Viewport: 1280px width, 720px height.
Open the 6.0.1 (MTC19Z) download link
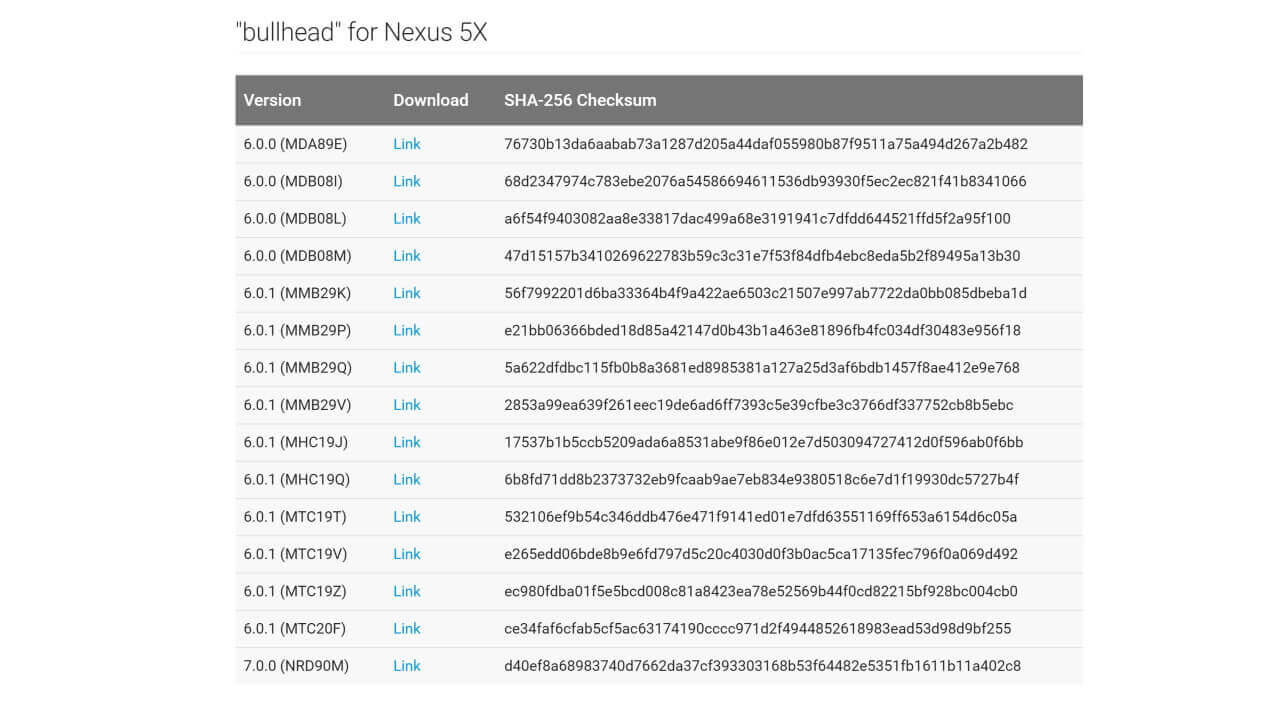point(406,591)
